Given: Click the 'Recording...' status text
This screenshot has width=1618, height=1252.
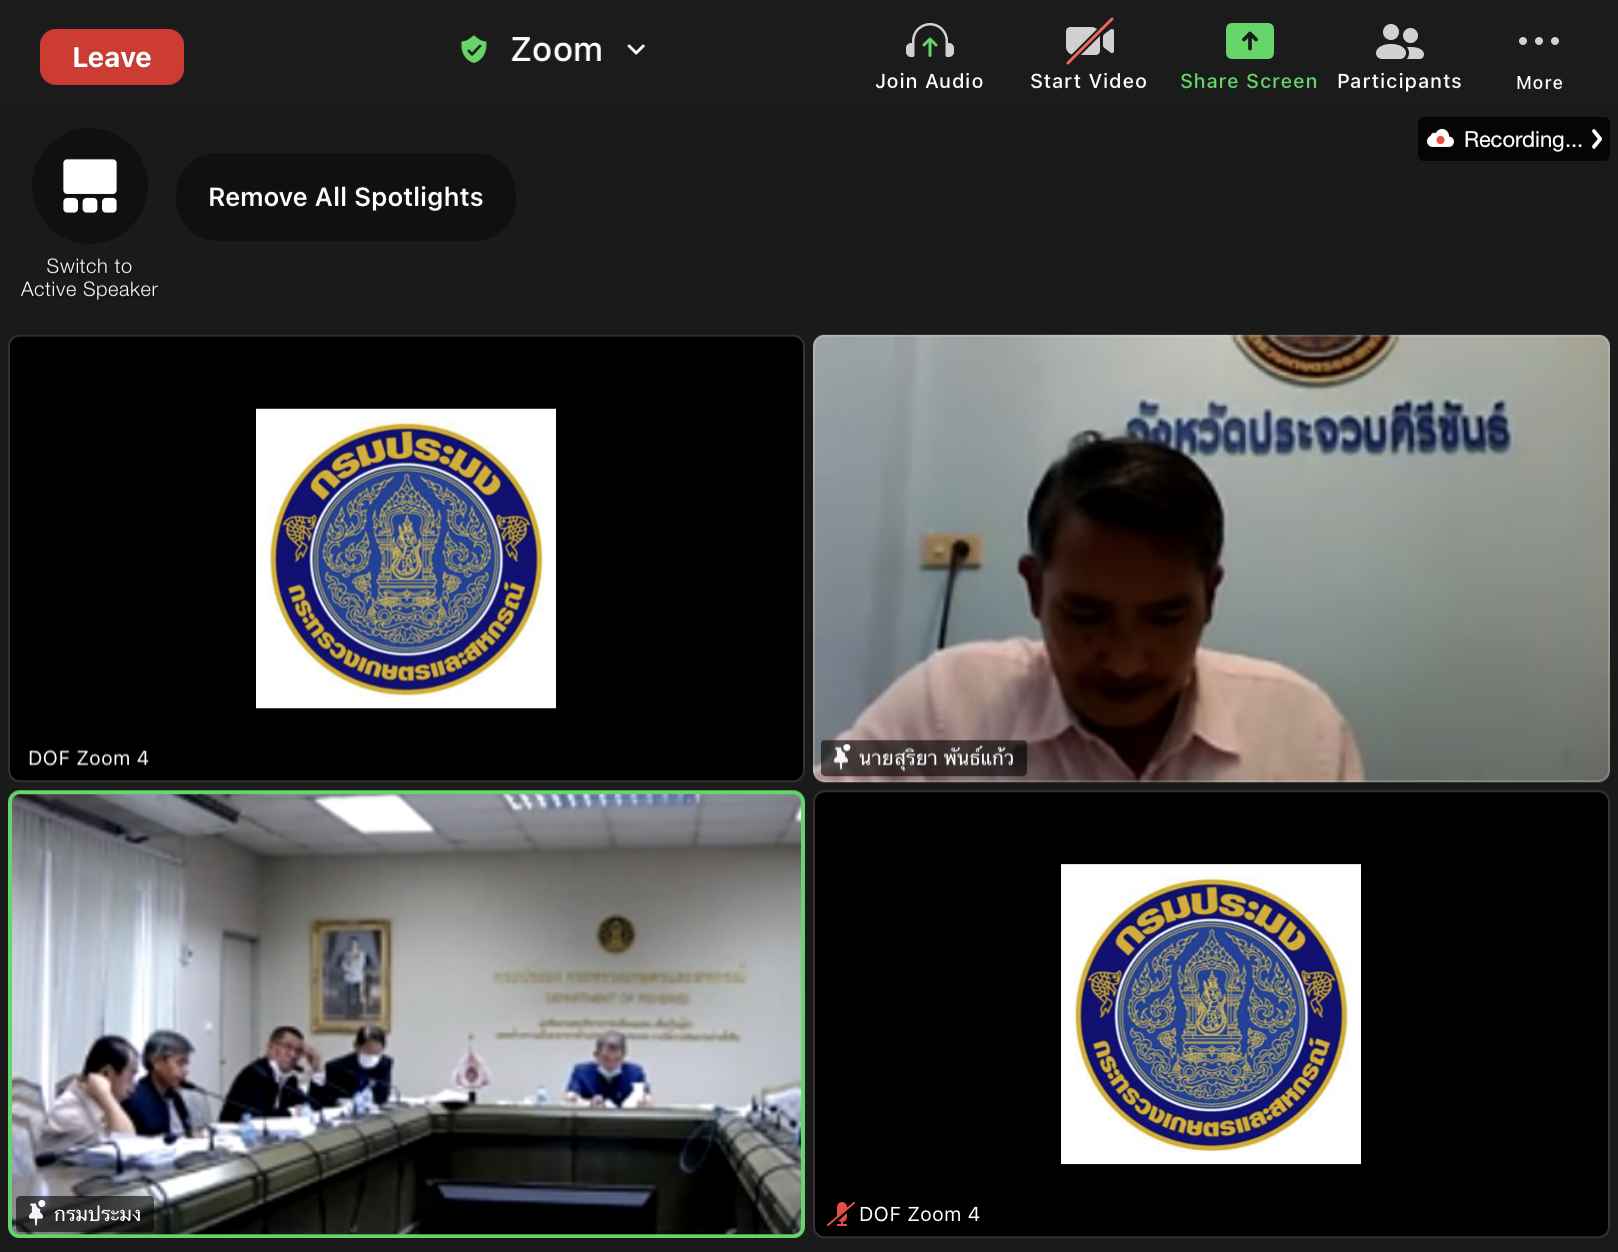Looking at the screenshot, I should tap(1523, 139).
